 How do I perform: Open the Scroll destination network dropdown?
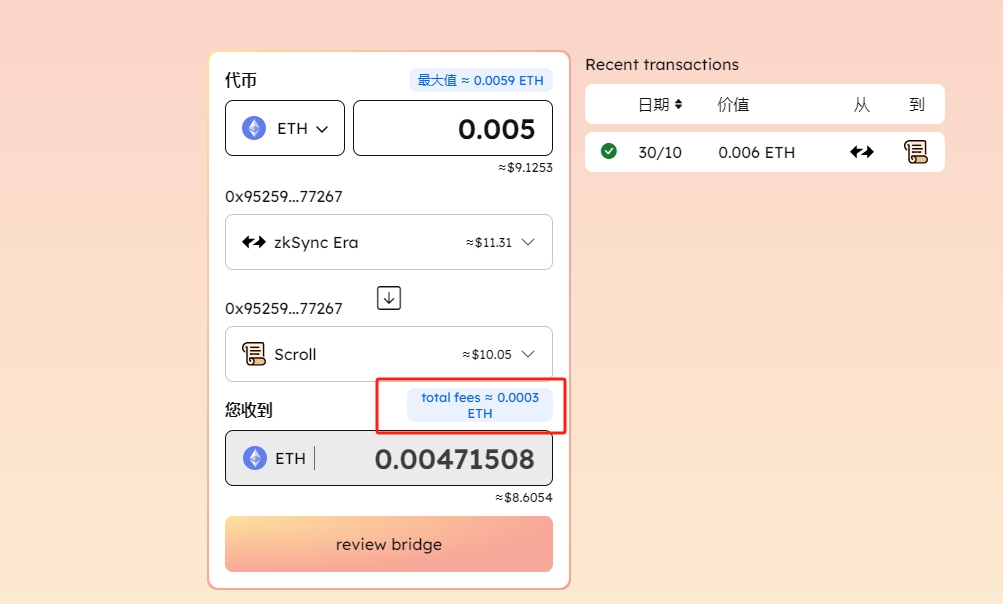click(x=389, y=354)
